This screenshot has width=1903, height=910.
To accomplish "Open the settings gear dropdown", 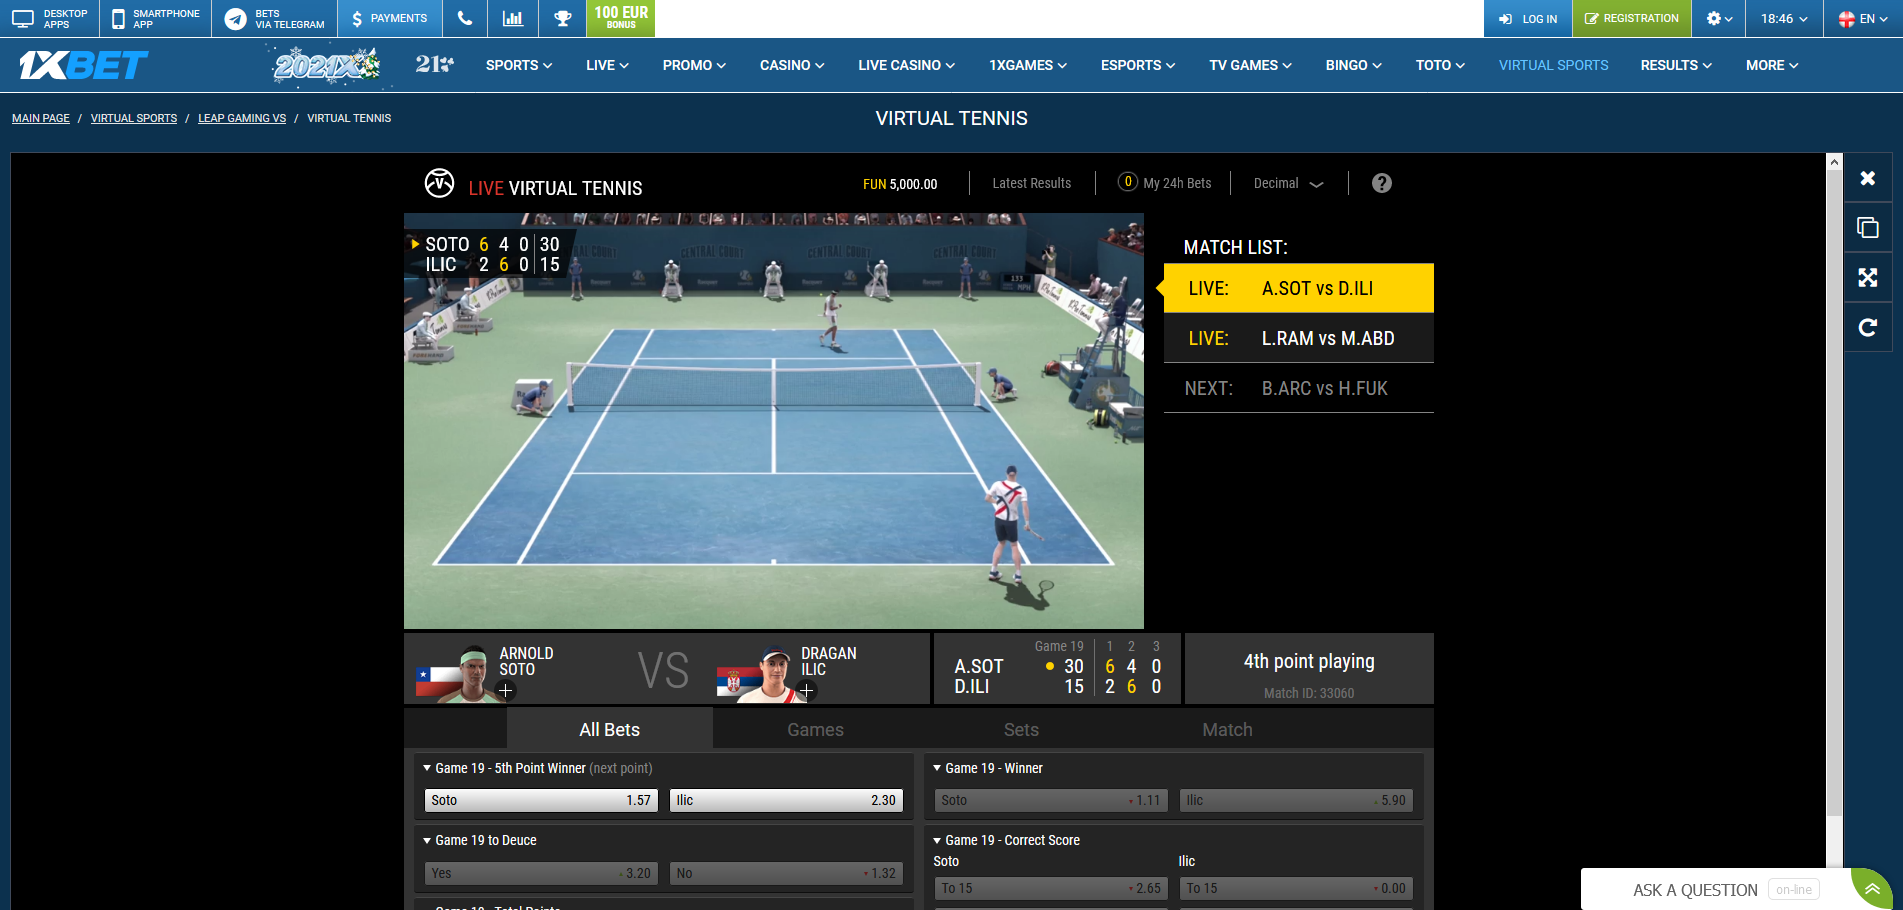I will (1719, 19).
